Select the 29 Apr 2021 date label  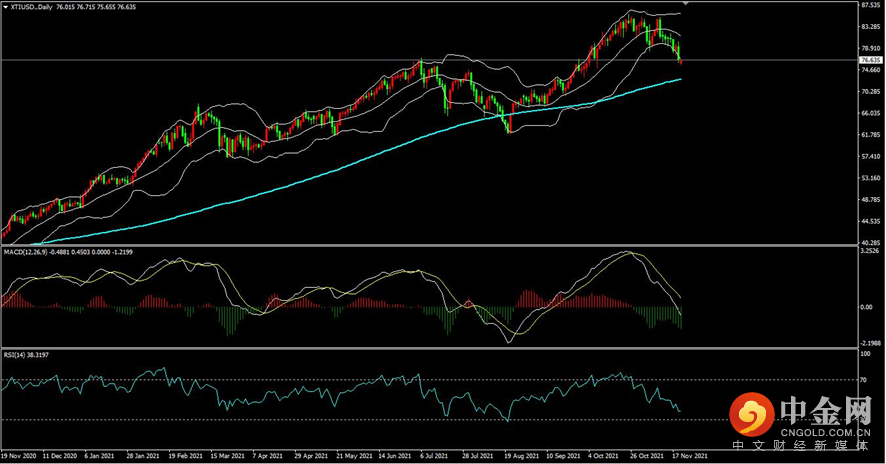[x=311, y=456]
